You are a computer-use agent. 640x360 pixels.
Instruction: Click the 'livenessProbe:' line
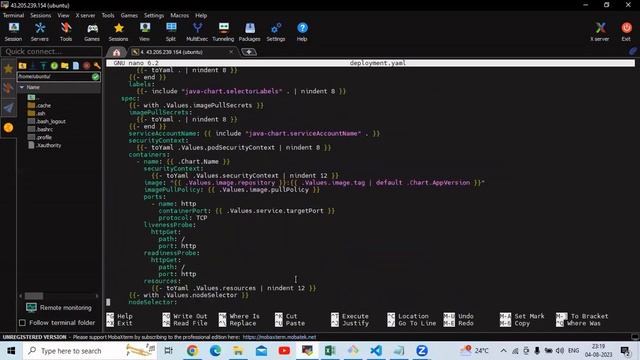point(170,224)
